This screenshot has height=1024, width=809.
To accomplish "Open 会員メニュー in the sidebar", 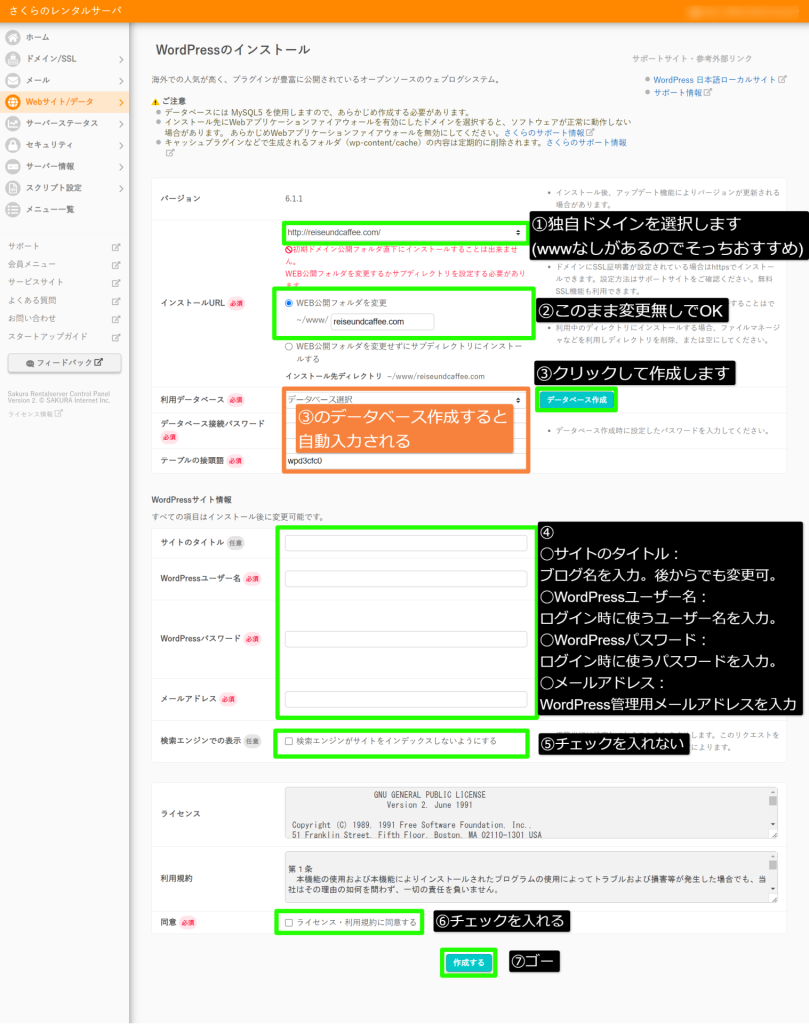I will click(x=32, y=264).
